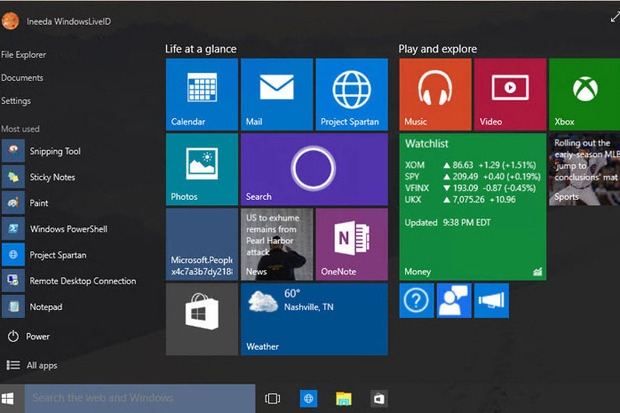The width and height of the screenshot is (620, 413).
Task: Open the OneNote tile
Action: pos(351,244)
